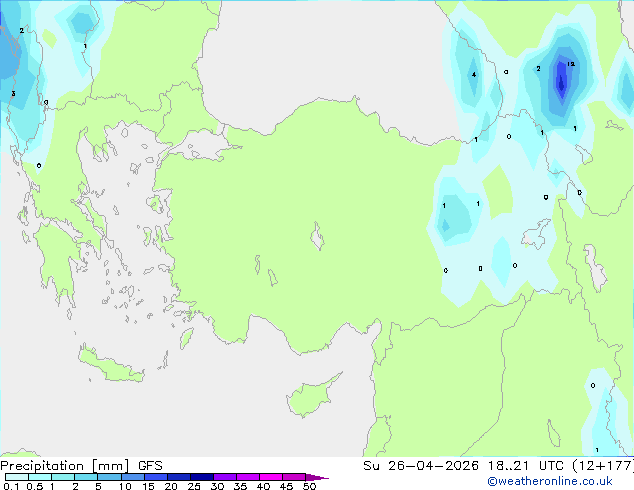Click the legend label "35"
This screenshot has height=490, width=634.
point(240,486)
